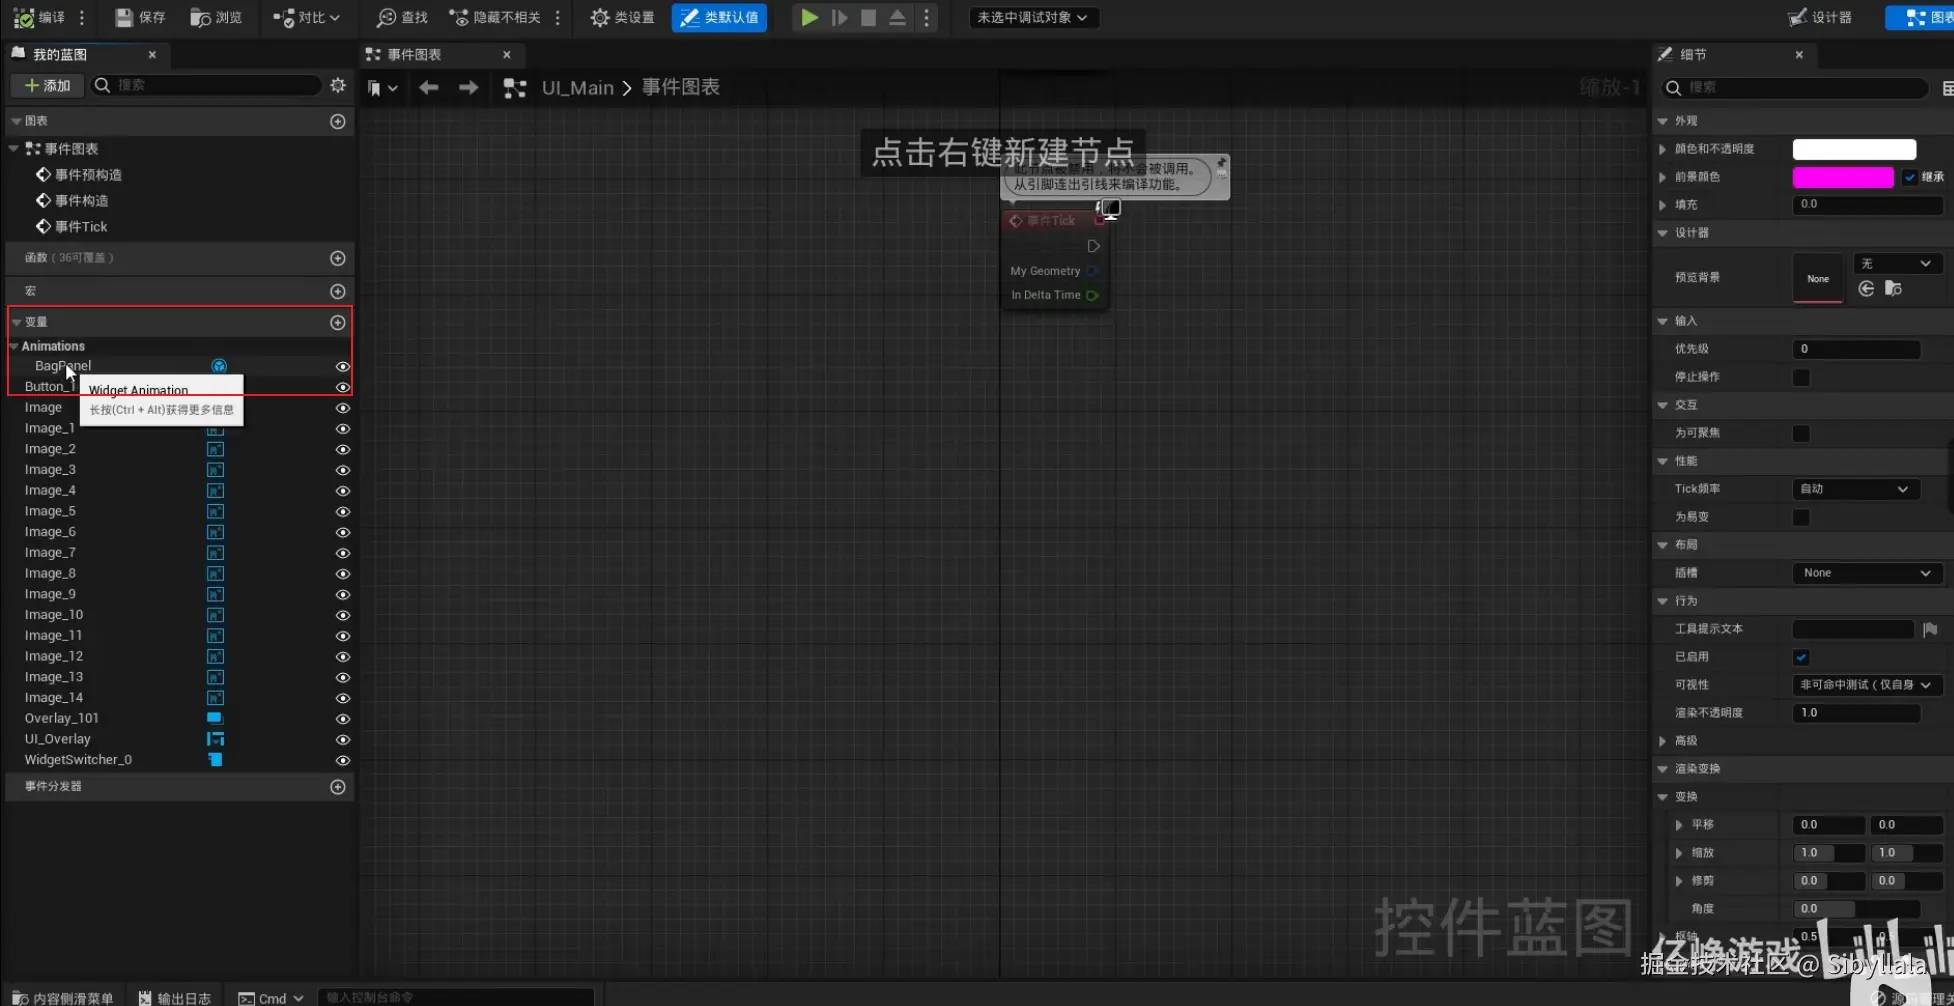Click the Stop playback button
The image size is (1954, 1006).
[869, 18]
